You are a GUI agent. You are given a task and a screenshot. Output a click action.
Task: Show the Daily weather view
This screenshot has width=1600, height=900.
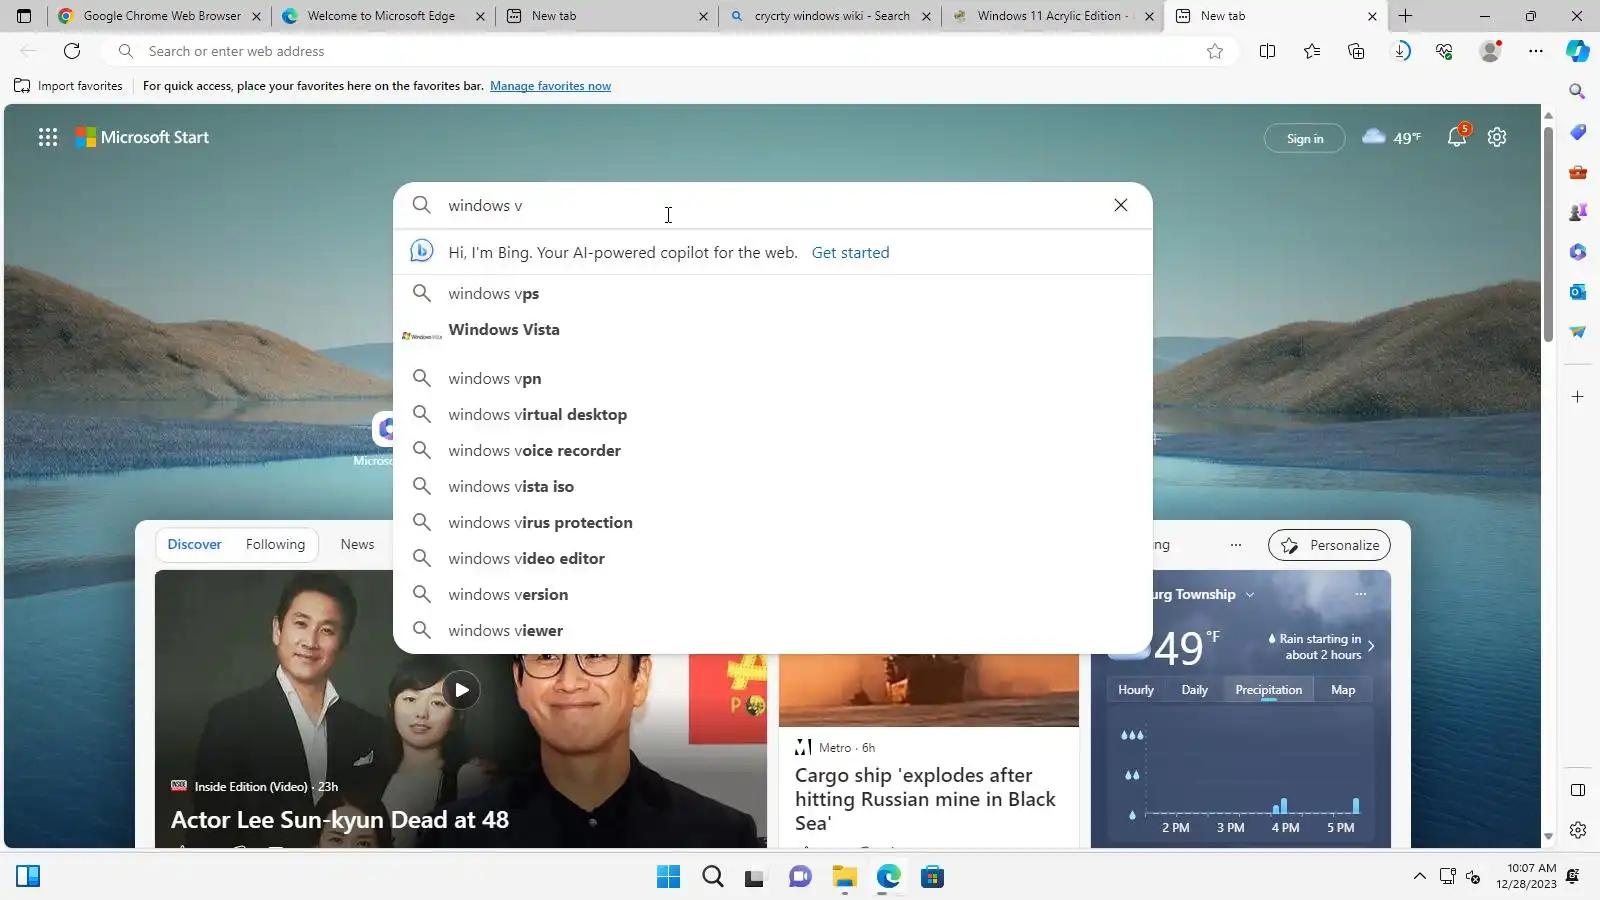[1194, 690]
